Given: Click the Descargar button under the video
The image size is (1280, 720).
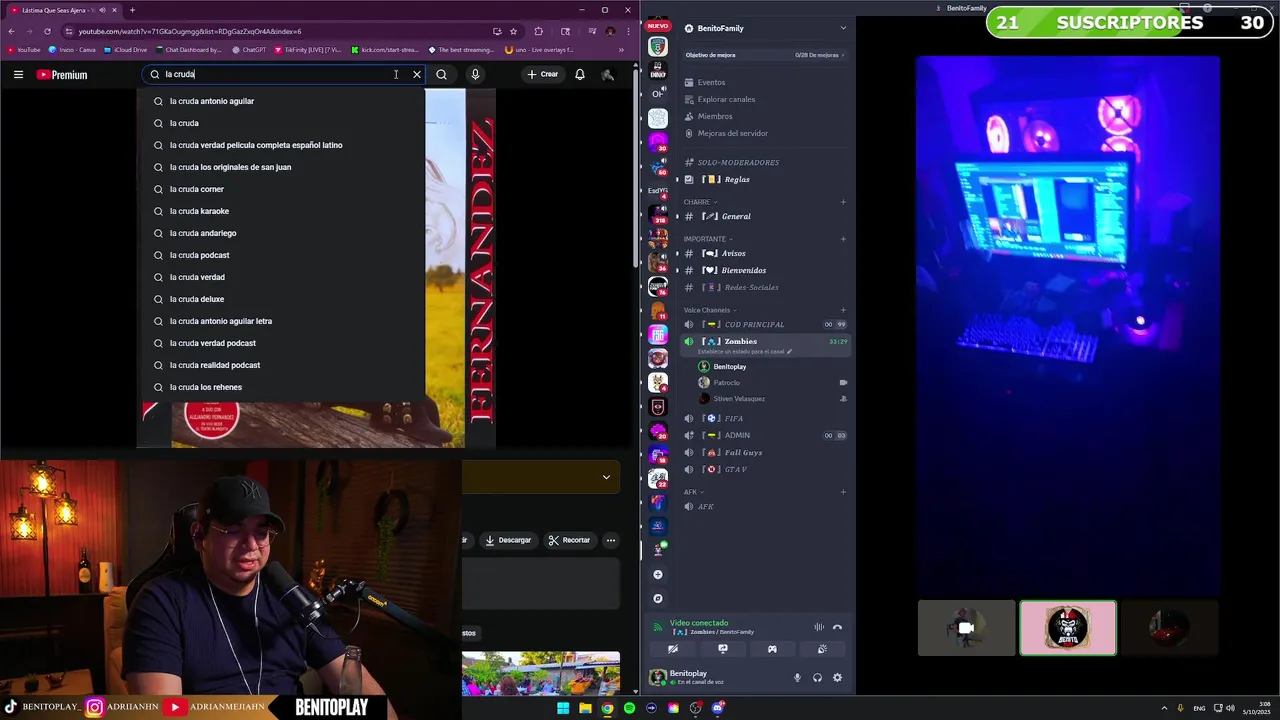Looking at the screenshot, I should (x=508, y=540).
